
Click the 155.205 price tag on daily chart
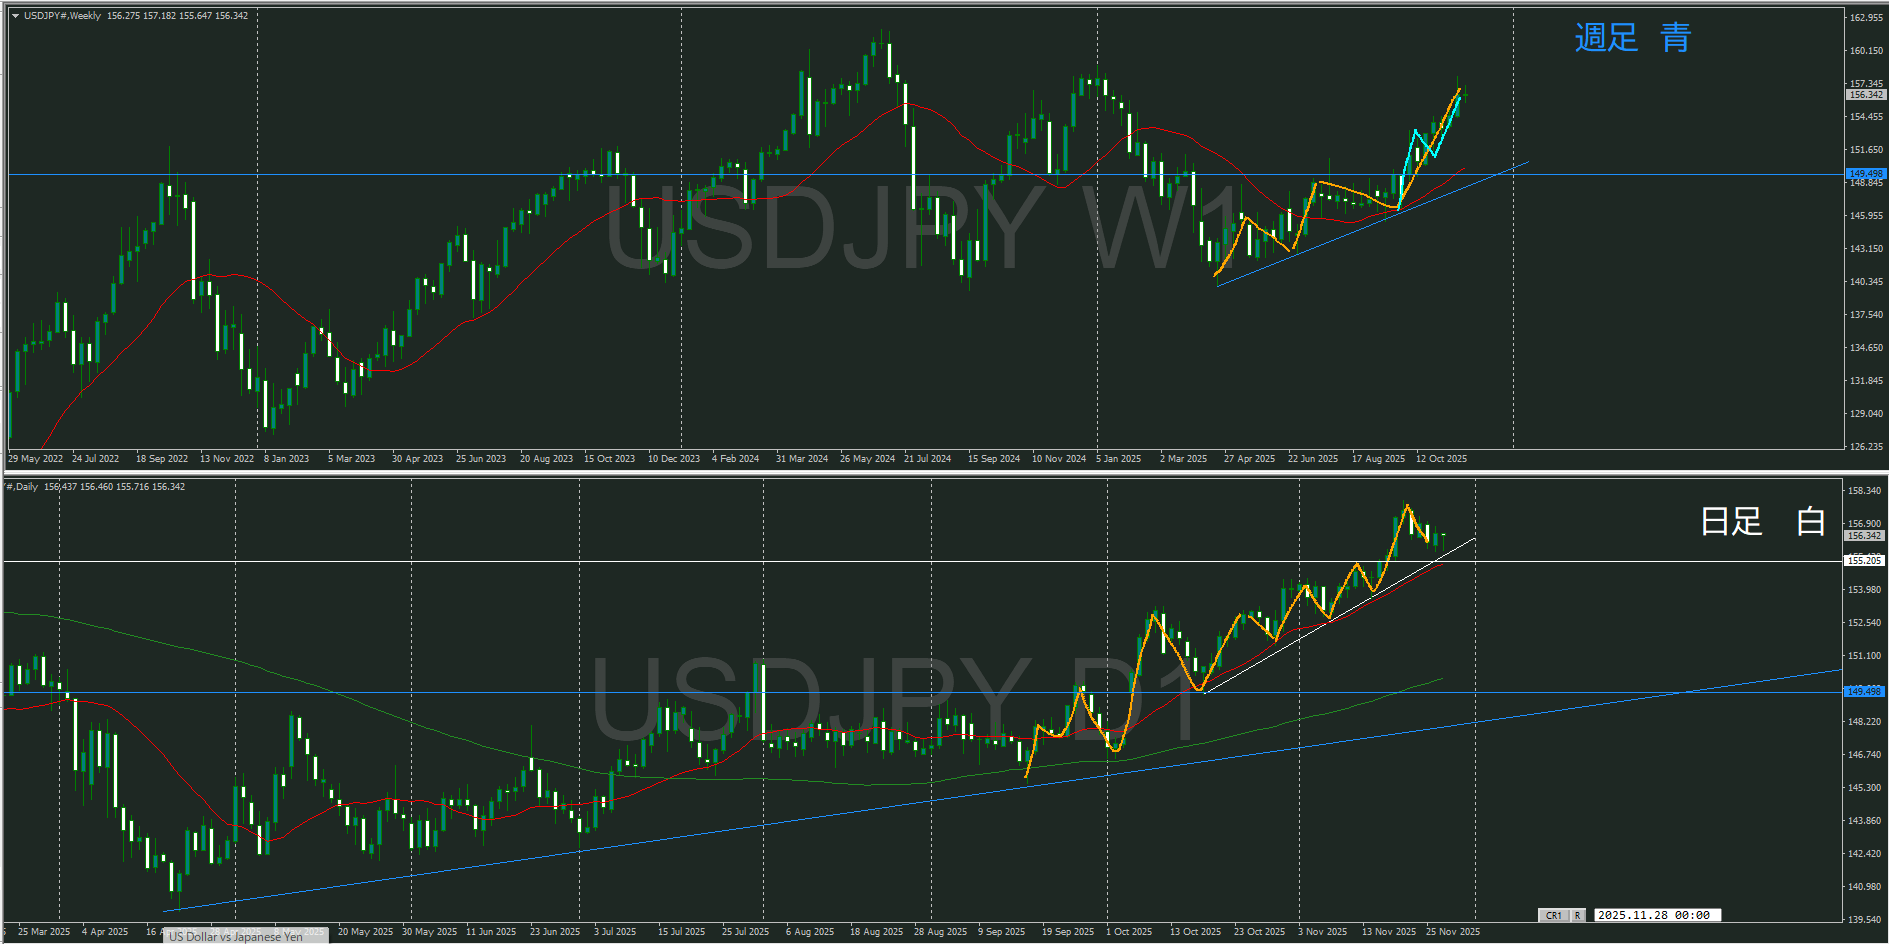tap(1865, 561)
